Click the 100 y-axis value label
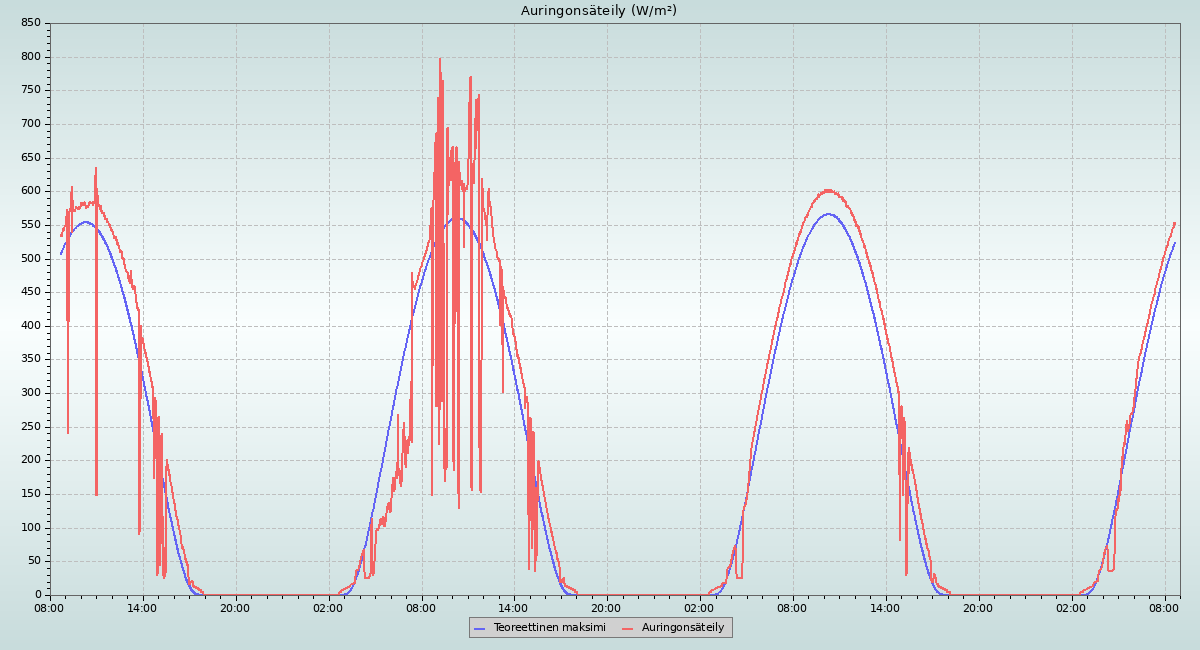The width and height of the screenshot is (1200, 650). point(31,527)
